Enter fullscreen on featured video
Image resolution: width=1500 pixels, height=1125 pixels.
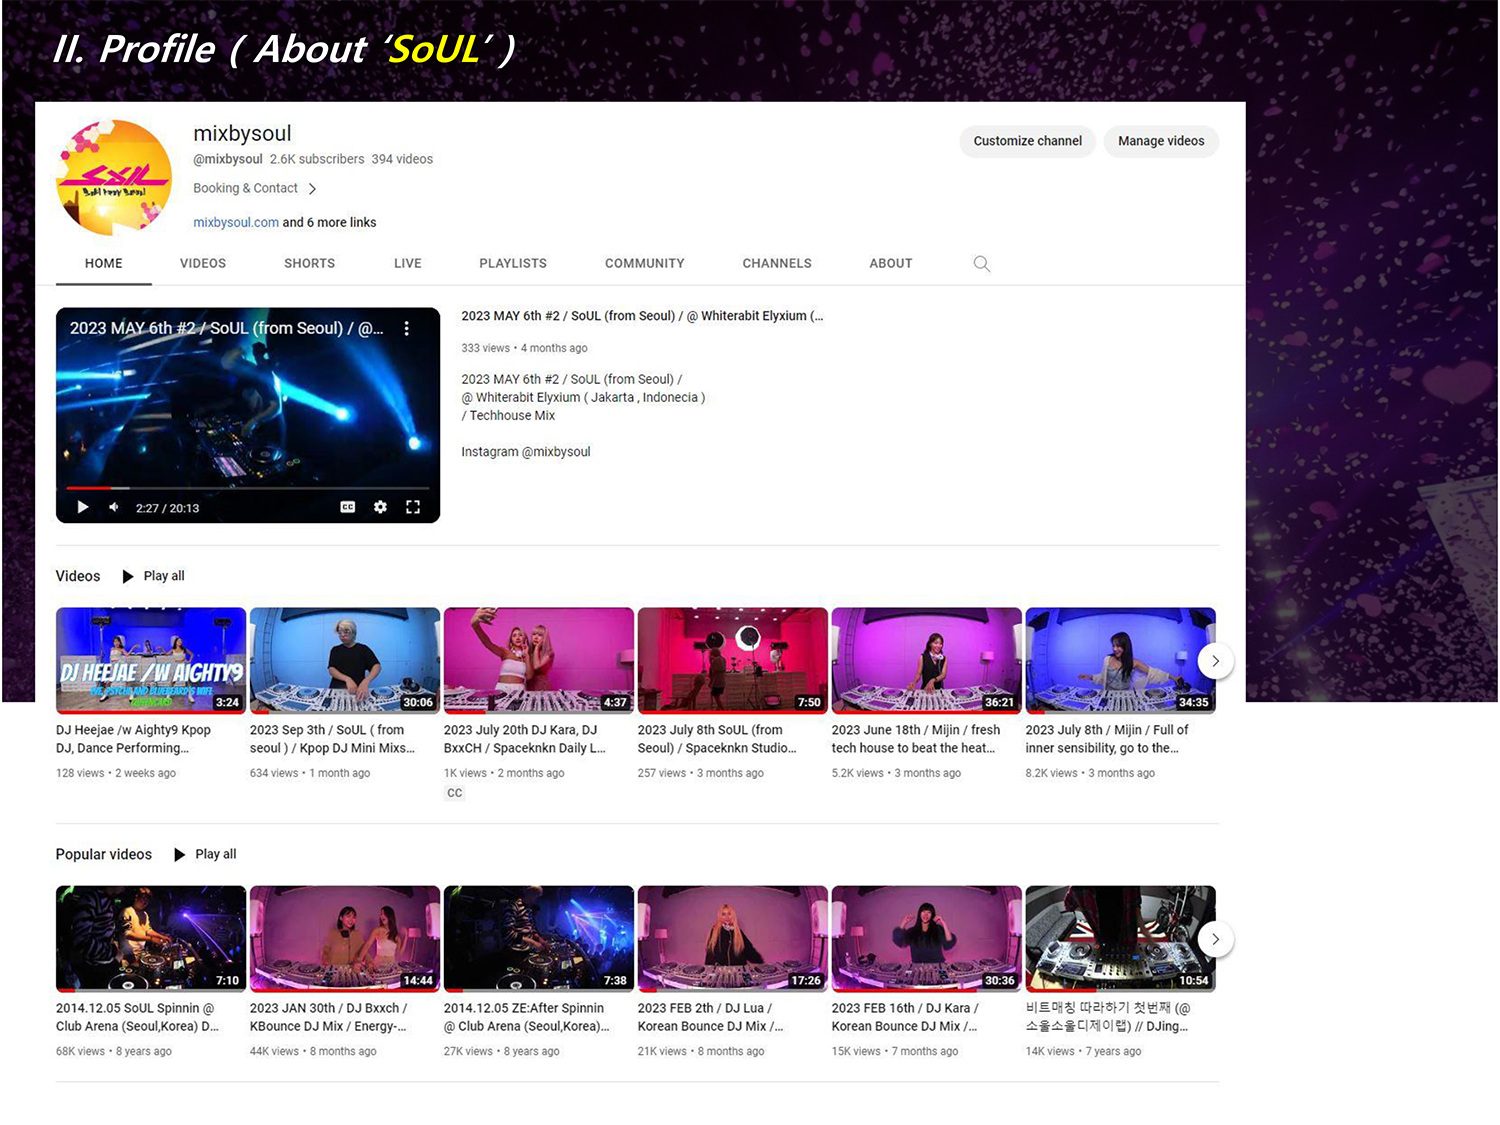(x=413, y=507)
